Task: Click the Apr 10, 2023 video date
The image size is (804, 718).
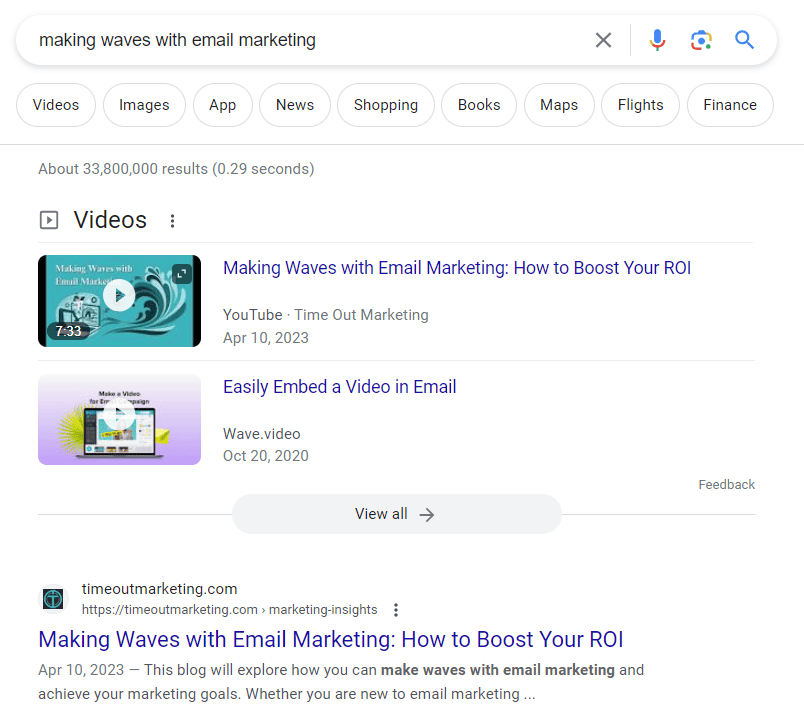Action: pyautogui.click(x=266, y=338)
